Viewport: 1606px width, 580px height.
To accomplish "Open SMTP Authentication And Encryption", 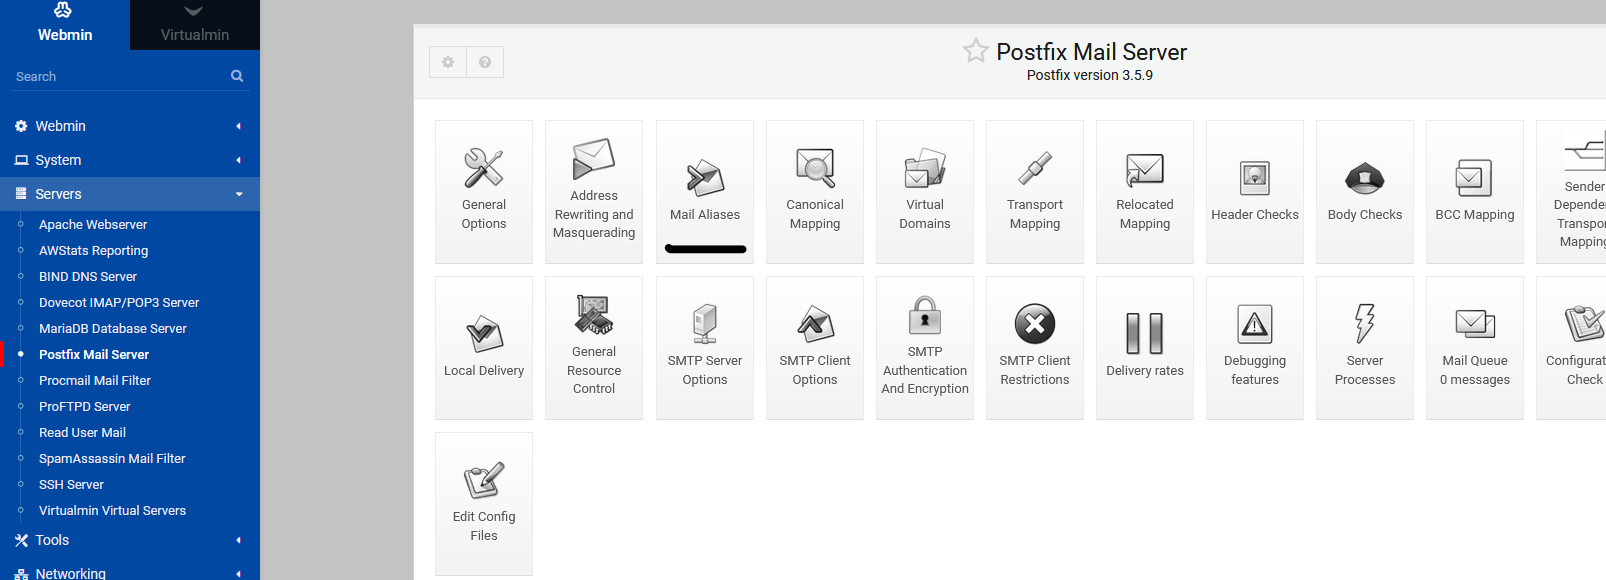I will tap(925, 348).
